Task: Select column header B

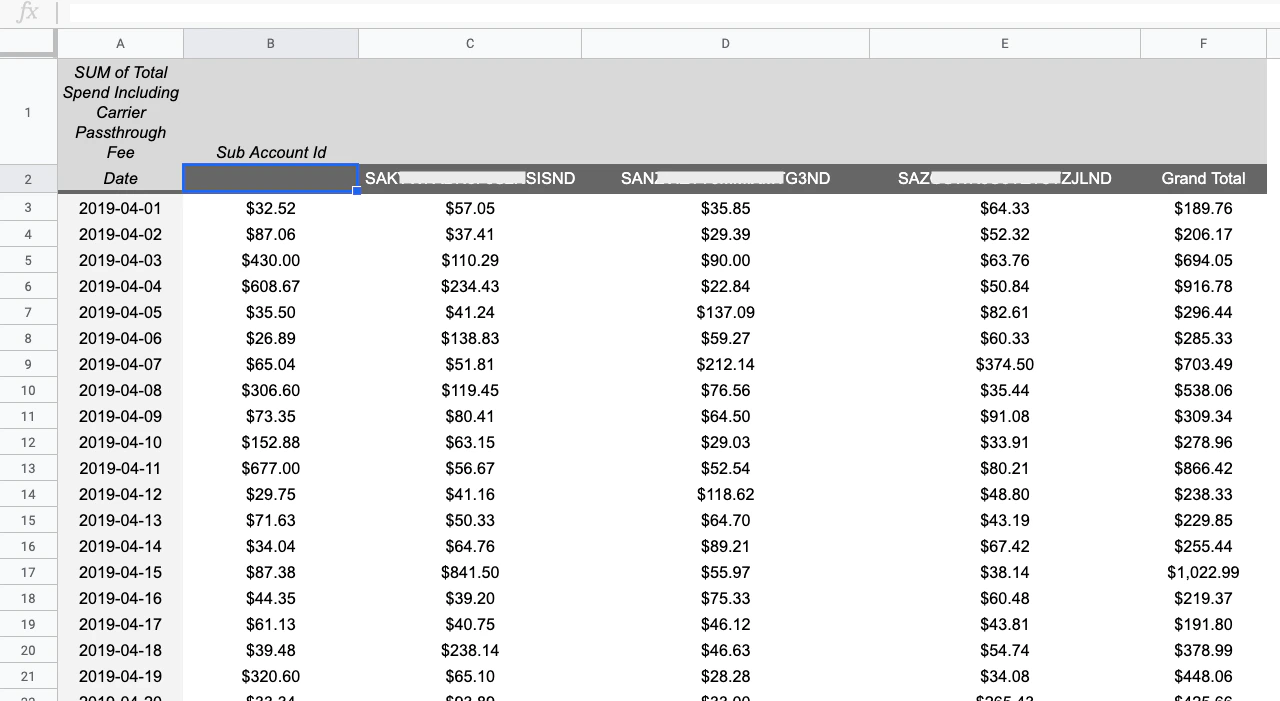Action: (x=270, y=43)
